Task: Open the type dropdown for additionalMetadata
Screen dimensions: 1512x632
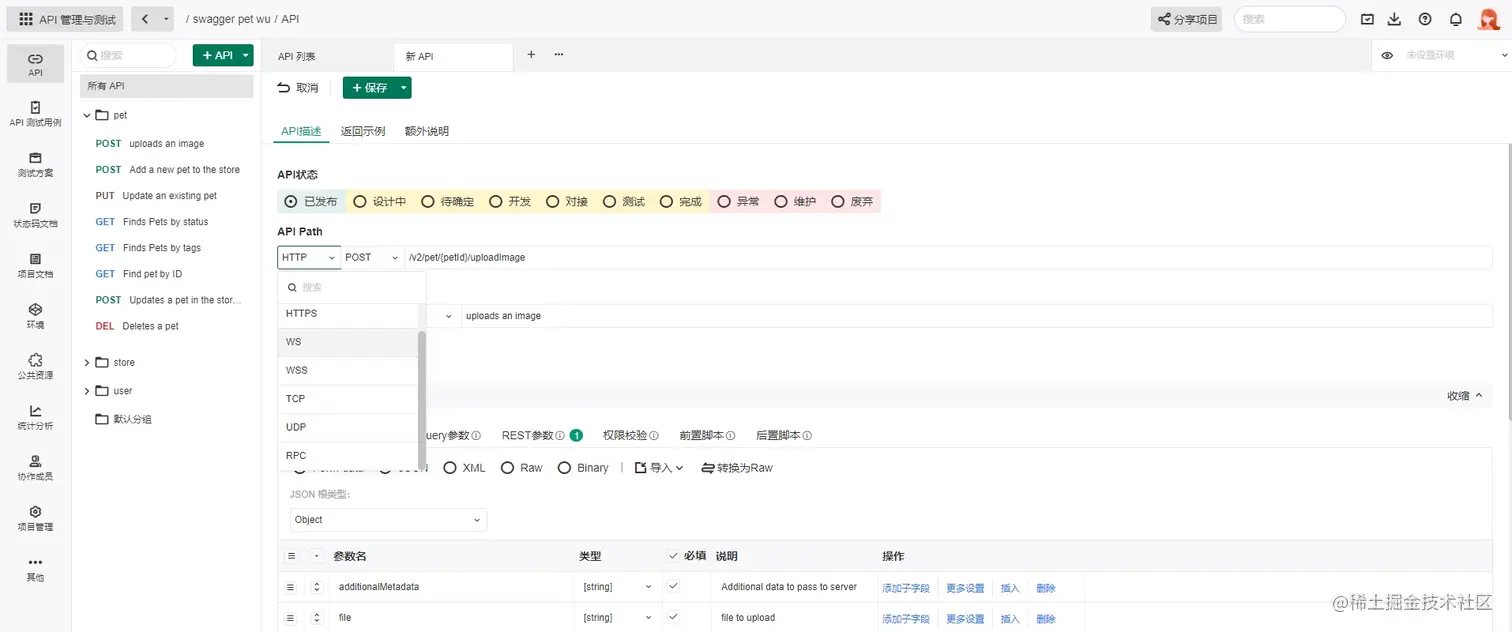Action: (618, 587)
